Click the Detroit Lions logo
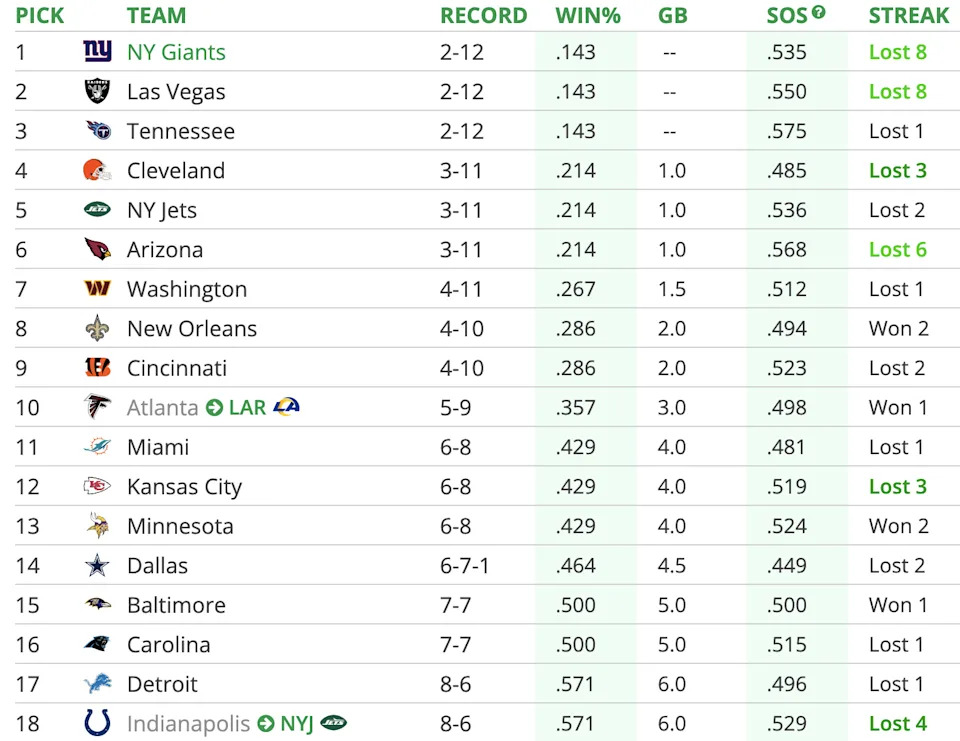The image size is (960, 741). point(98,684)
